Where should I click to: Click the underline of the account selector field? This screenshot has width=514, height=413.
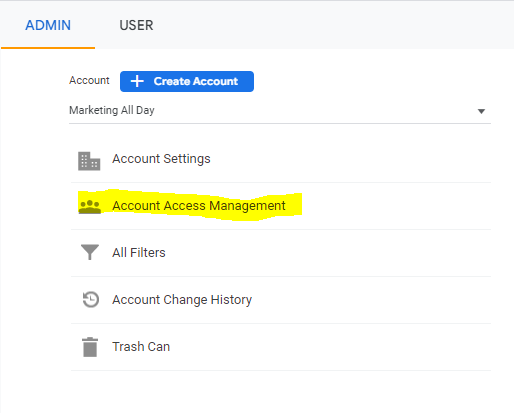280,123
